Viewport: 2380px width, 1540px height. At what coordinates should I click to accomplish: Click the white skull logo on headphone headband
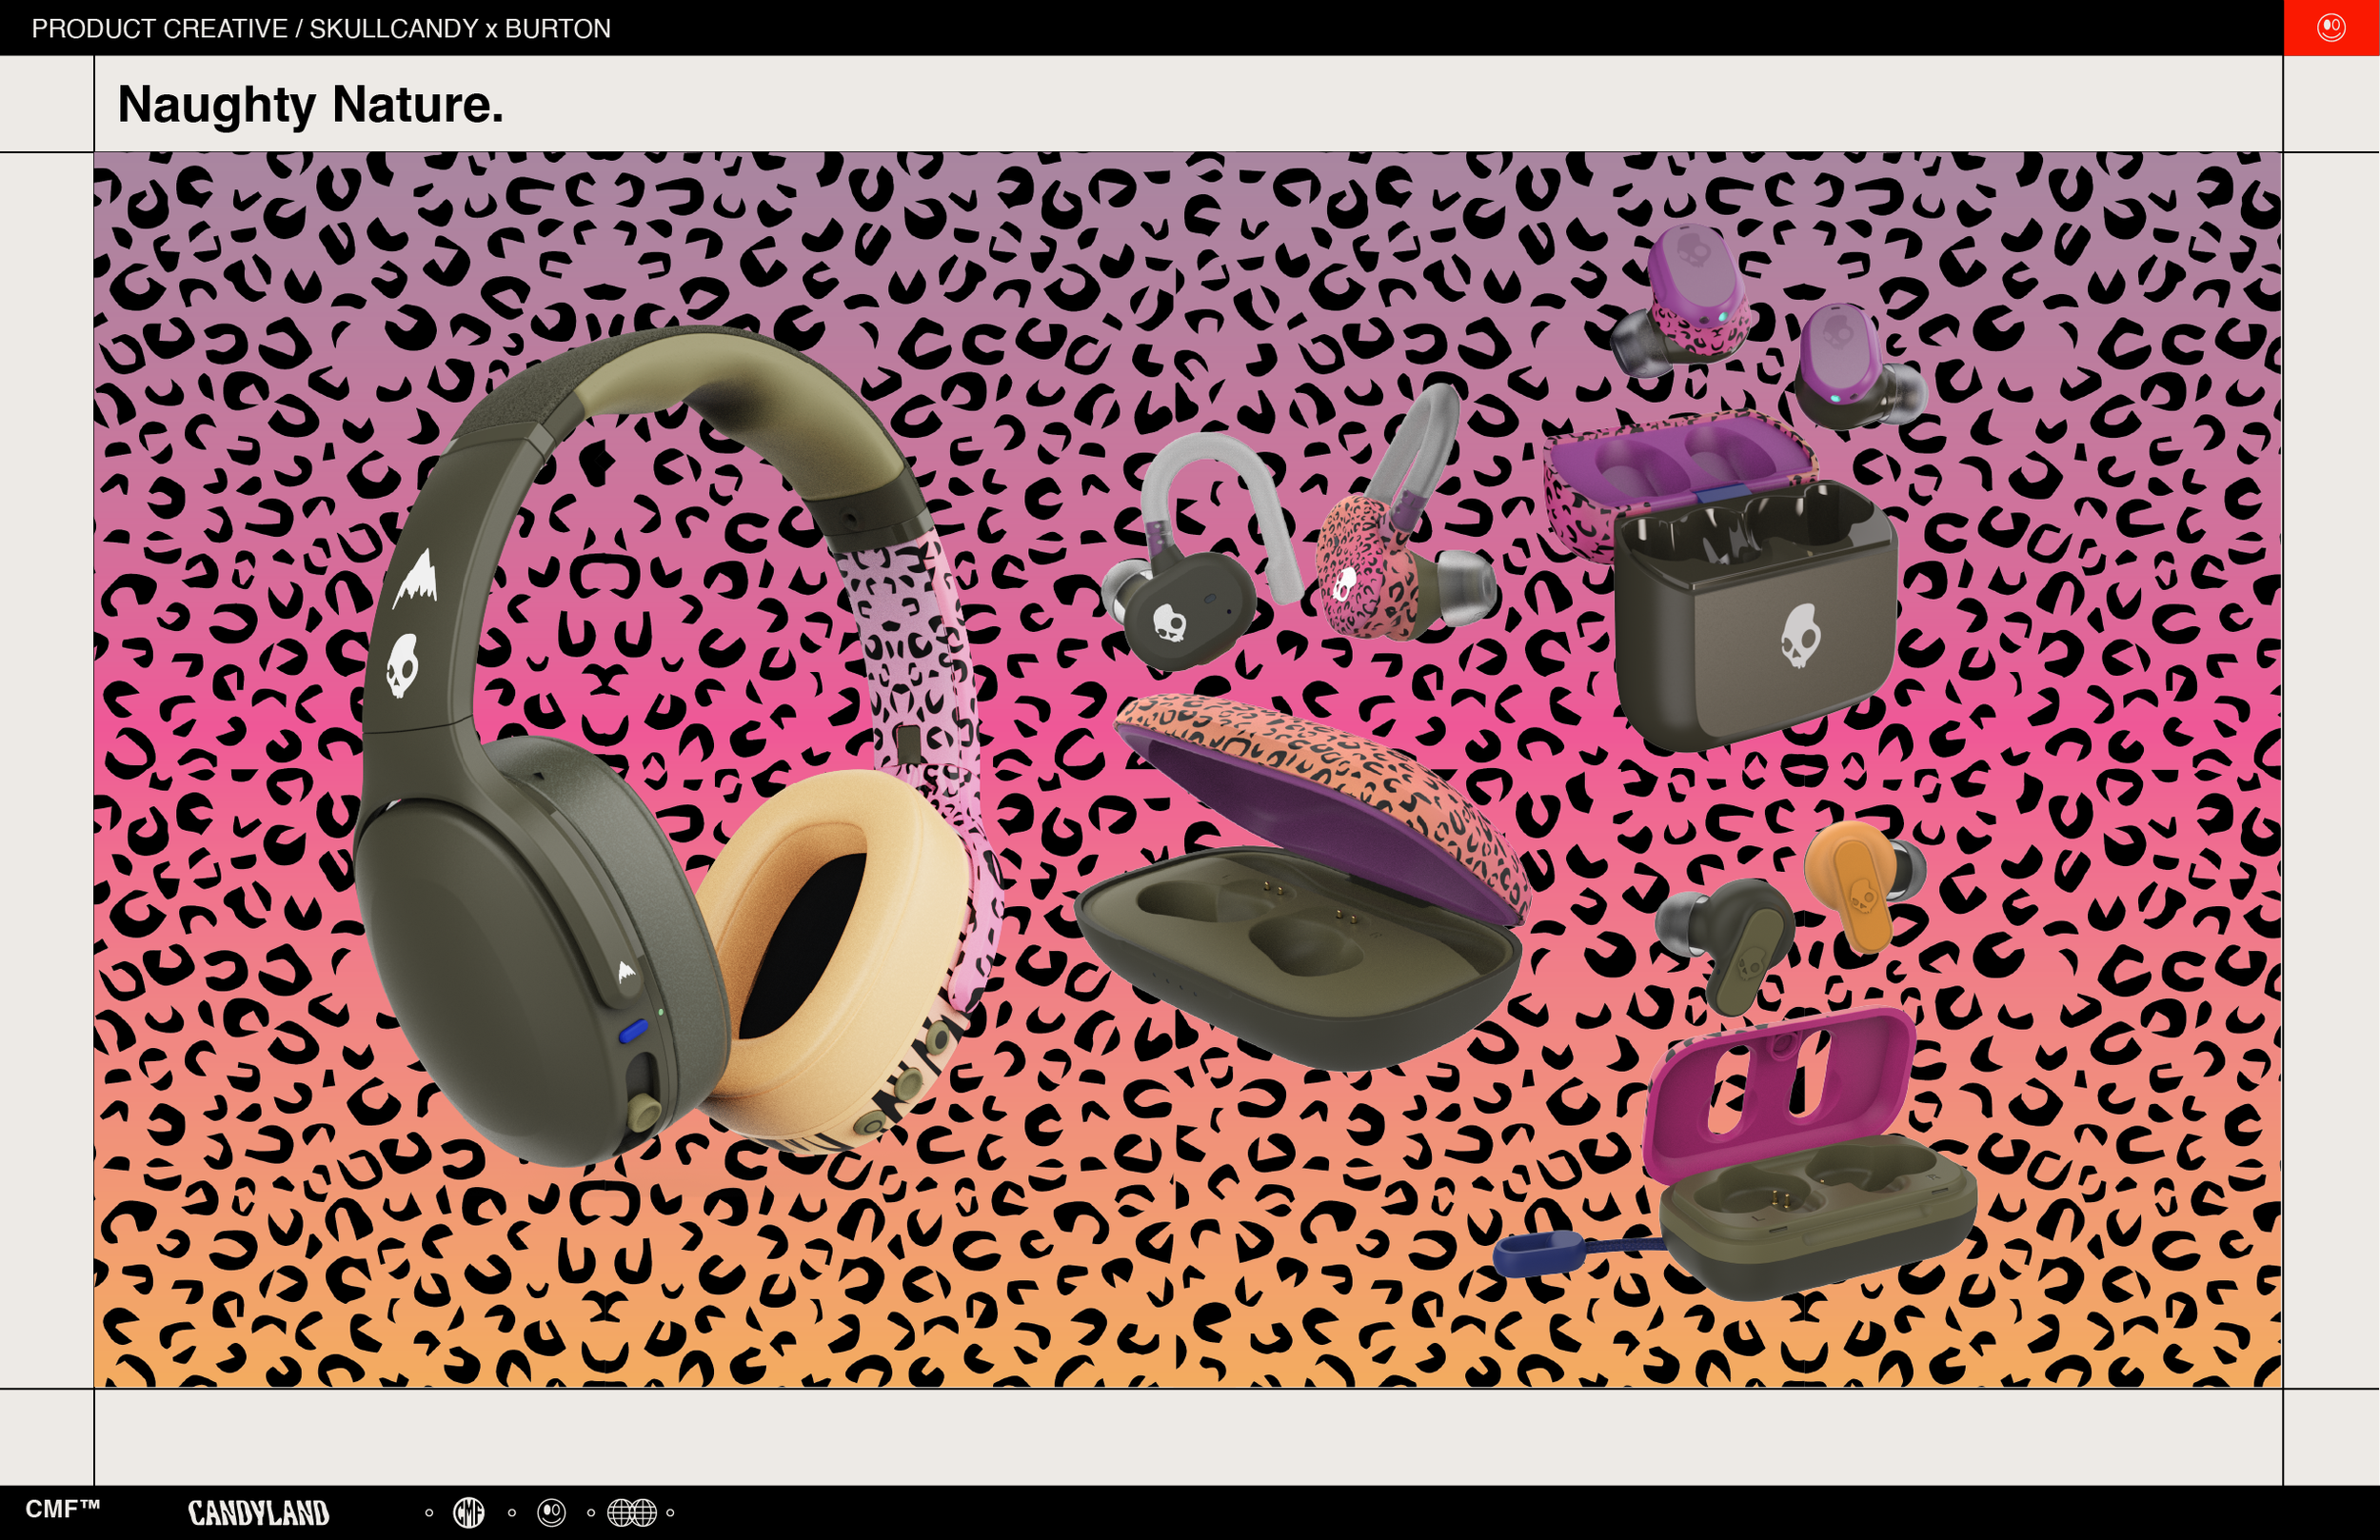[402, 665]
